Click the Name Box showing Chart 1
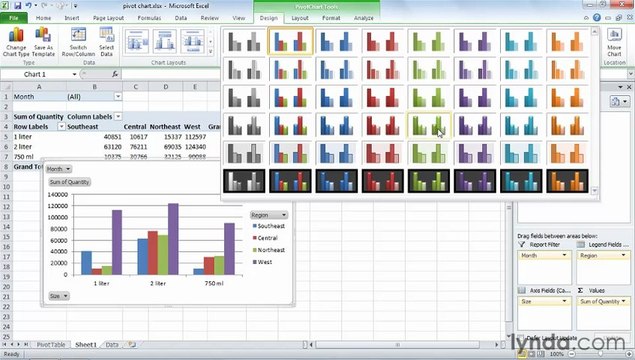 36,74
